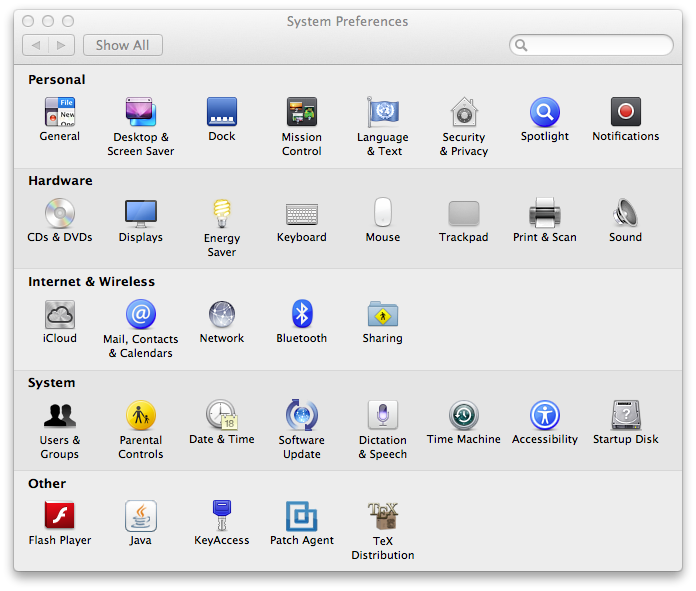Click the Show All button
This screenshot has height=591, width=696.
point(123,45)
